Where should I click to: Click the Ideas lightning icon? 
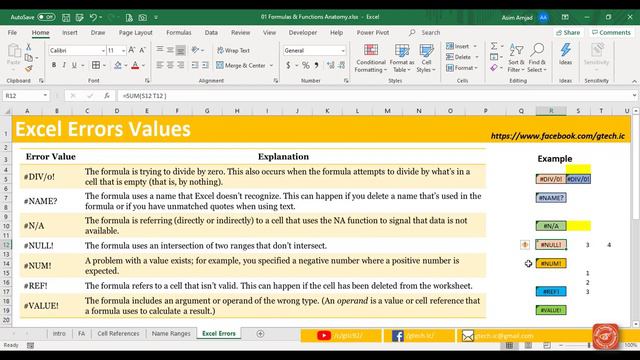coord(565,54)
